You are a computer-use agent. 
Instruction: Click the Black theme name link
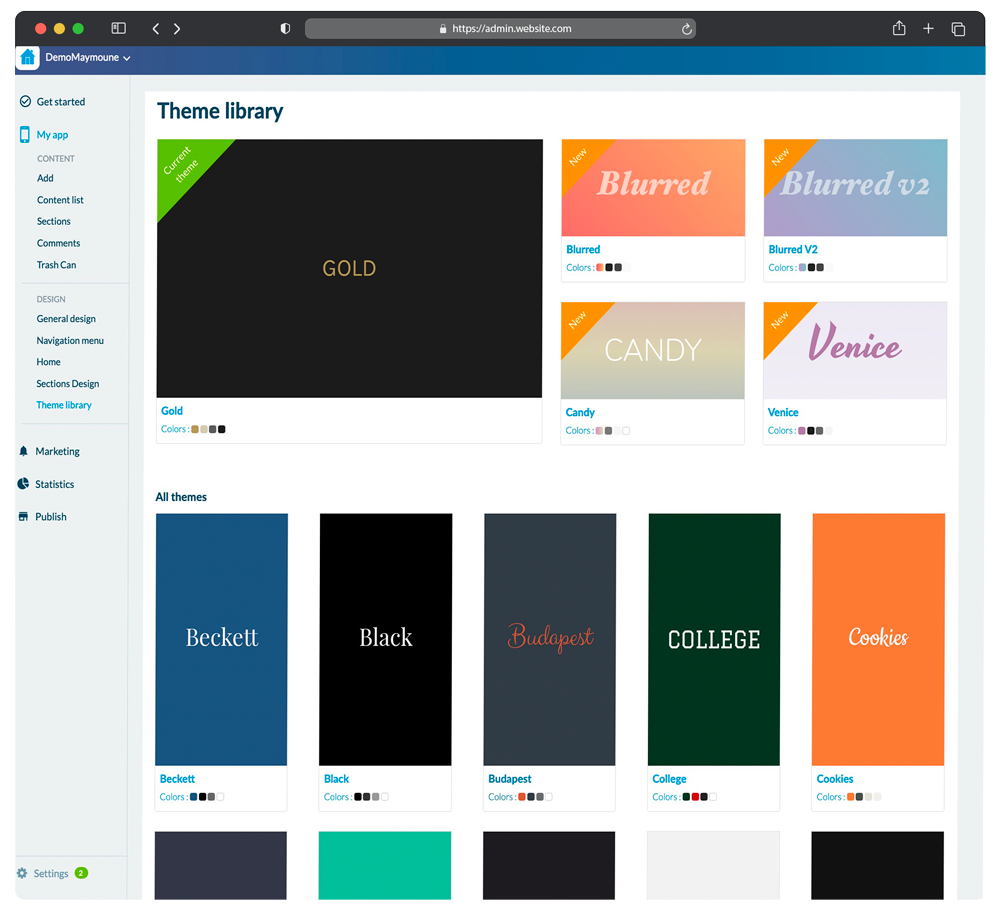click(x=336, y=778)
